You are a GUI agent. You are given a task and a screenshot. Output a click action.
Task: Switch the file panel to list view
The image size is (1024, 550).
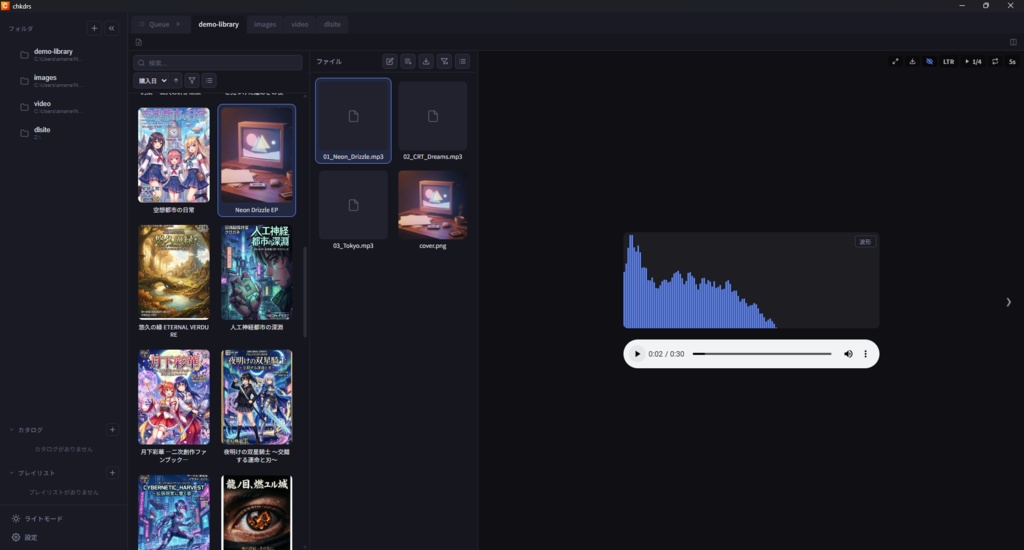(462, 61)
